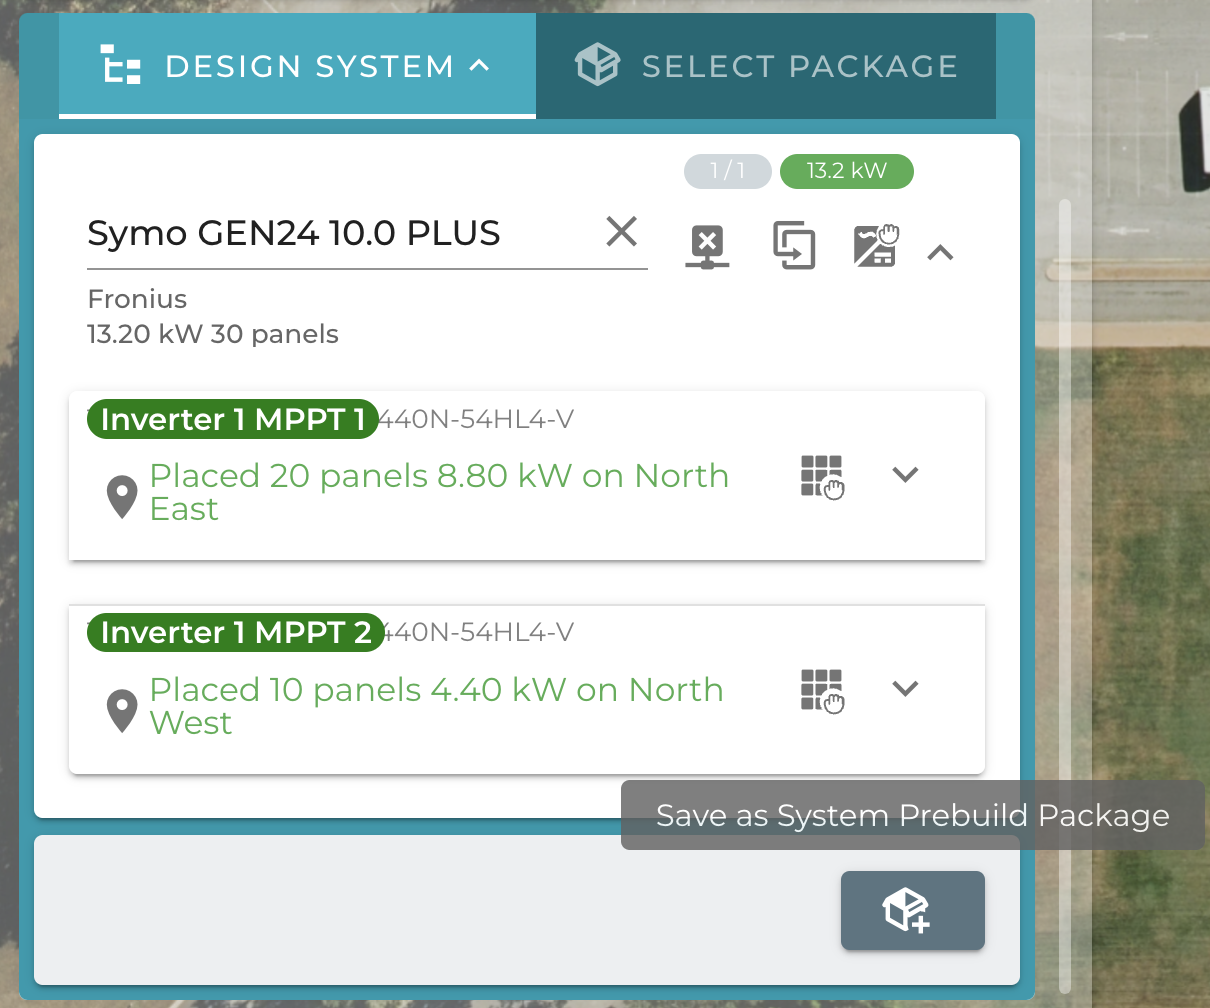
Task: Click the Fronius manufacturer label
Action: (x=137, y=299)
